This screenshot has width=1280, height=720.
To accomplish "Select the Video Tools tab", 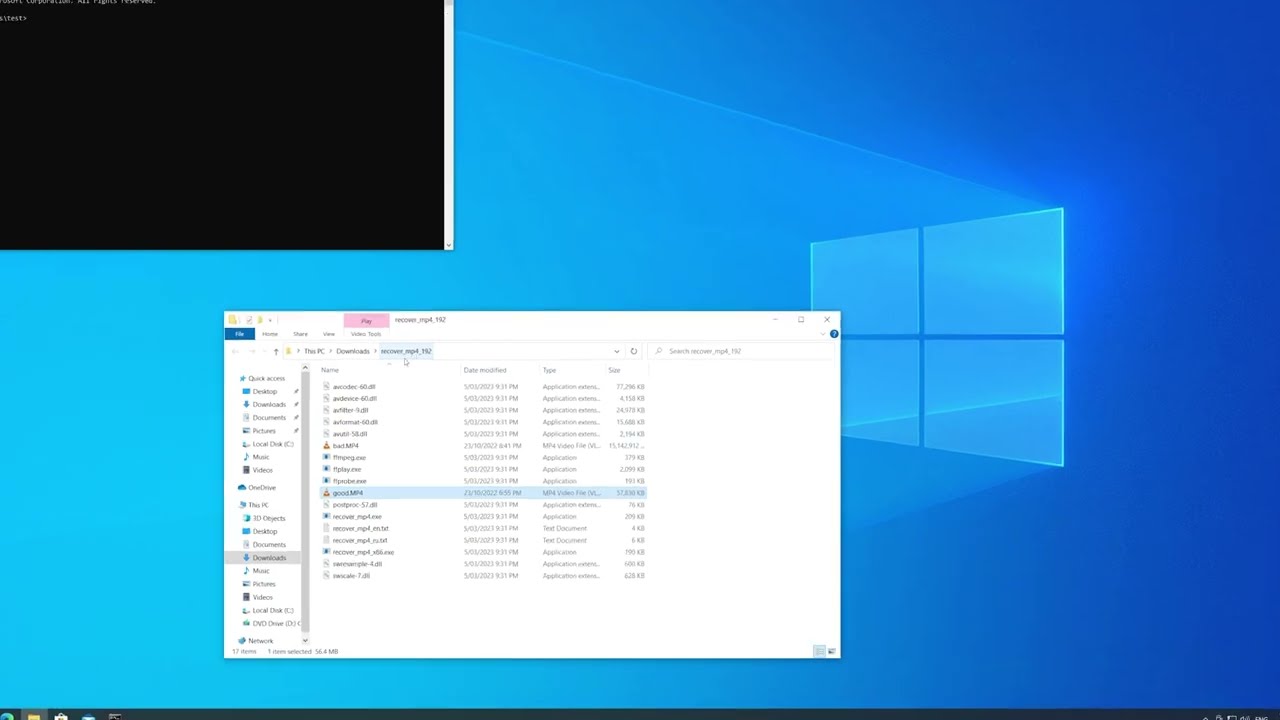I will click(x=366, y=334).
